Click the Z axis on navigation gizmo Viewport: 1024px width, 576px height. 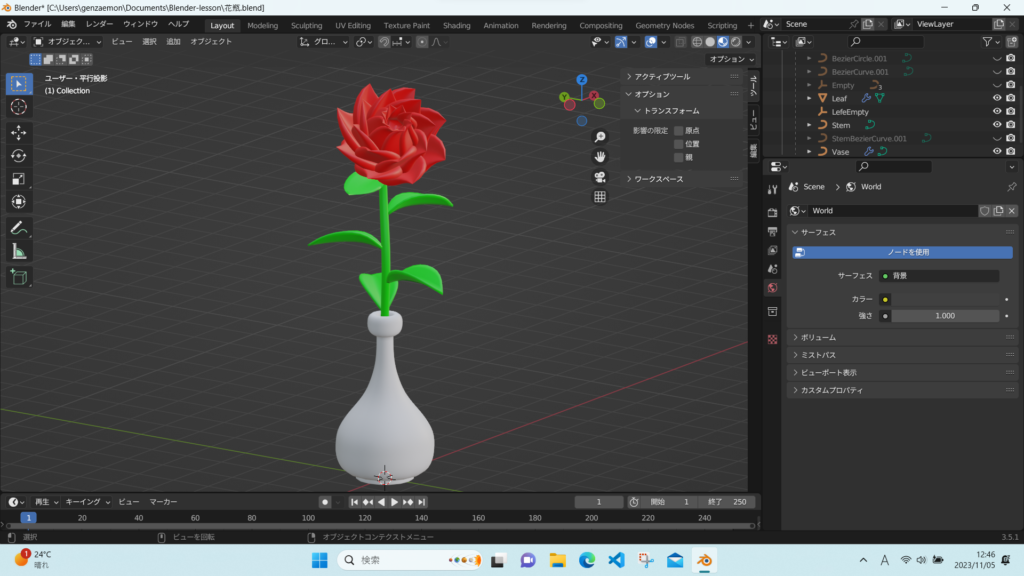pyautogui.click(x=581, y=79)
